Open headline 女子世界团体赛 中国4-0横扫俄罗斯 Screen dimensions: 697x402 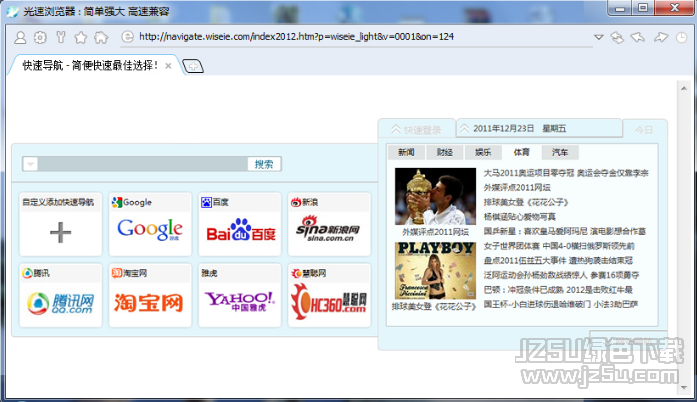coord(559,246)
